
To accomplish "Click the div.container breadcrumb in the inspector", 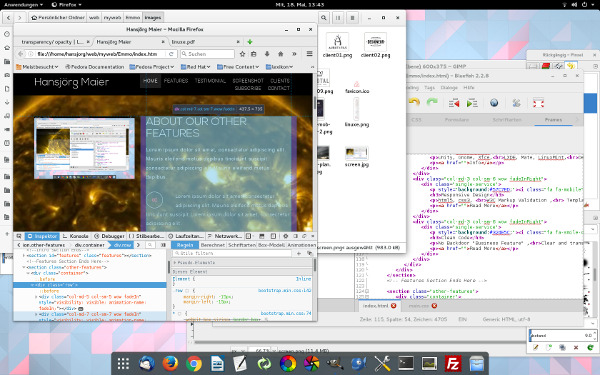I will click(x=90, y=245).
